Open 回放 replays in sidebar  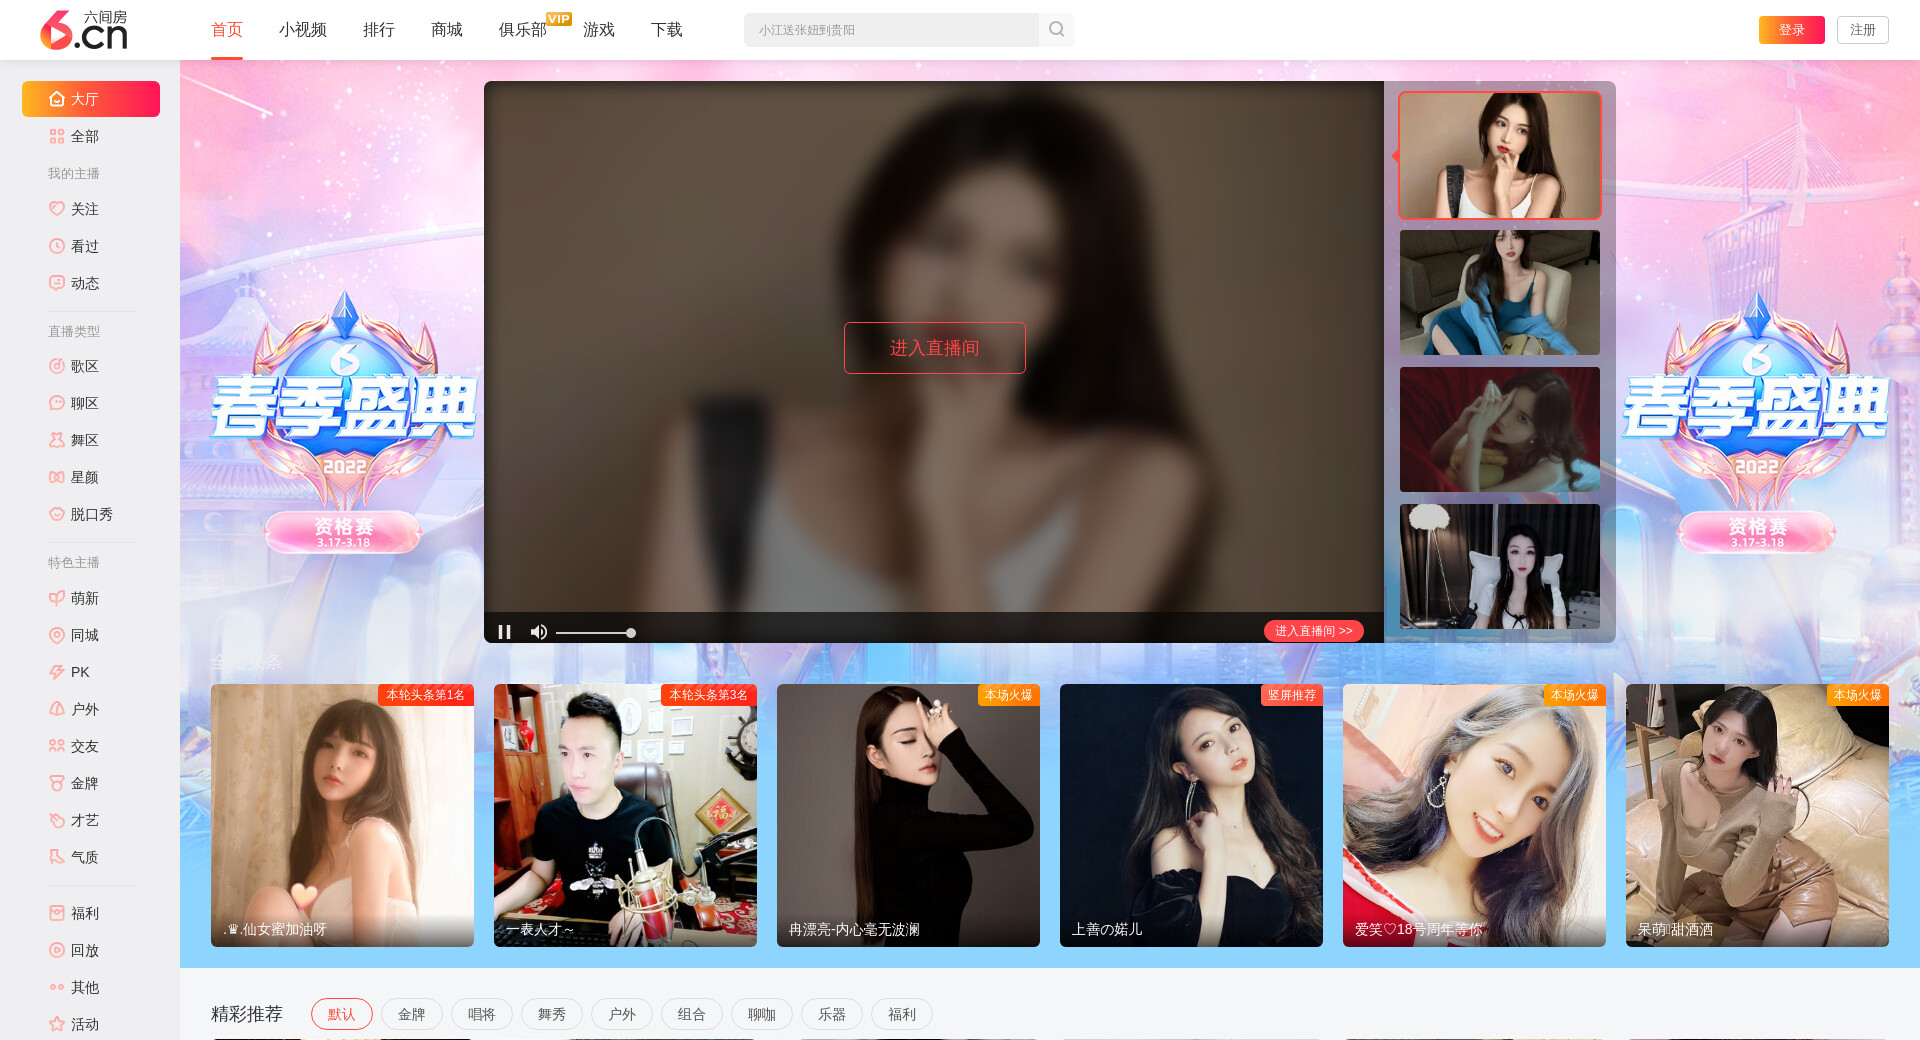[x=84, y=950]
